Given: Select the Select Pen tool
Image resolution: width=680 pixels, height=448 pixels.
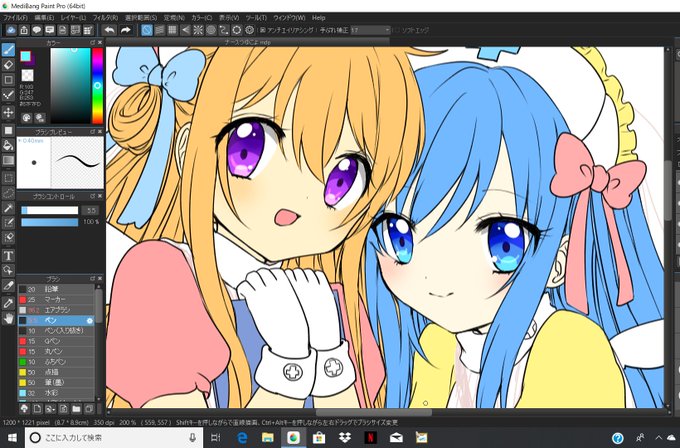Looking at the screenshot, I should point(8,222).
